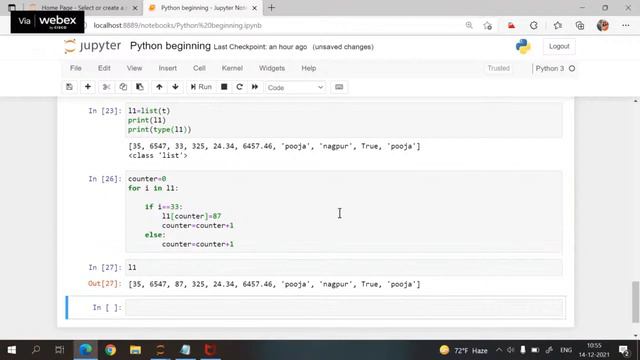Show hidden system tray icons chevron
This screenshot has width=640, height=360.
tap(499, 350)
